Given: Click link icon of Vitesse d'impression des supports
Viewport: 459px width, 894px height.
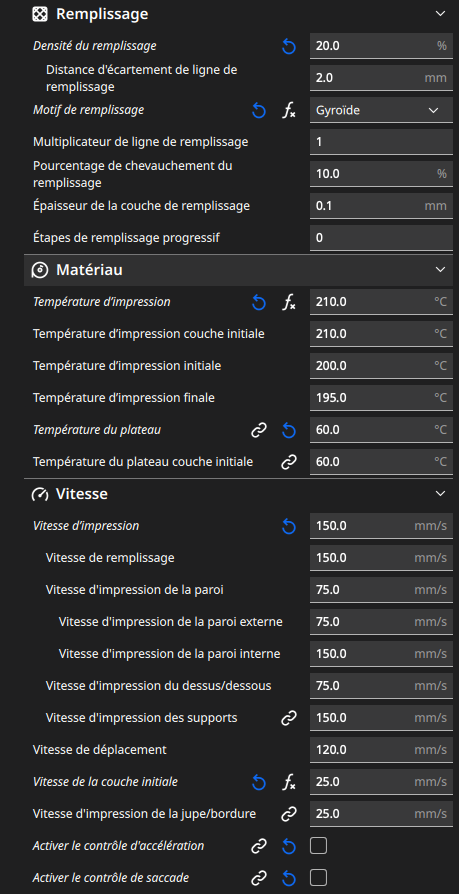Looking at the screenshot, I should point(289,718).
